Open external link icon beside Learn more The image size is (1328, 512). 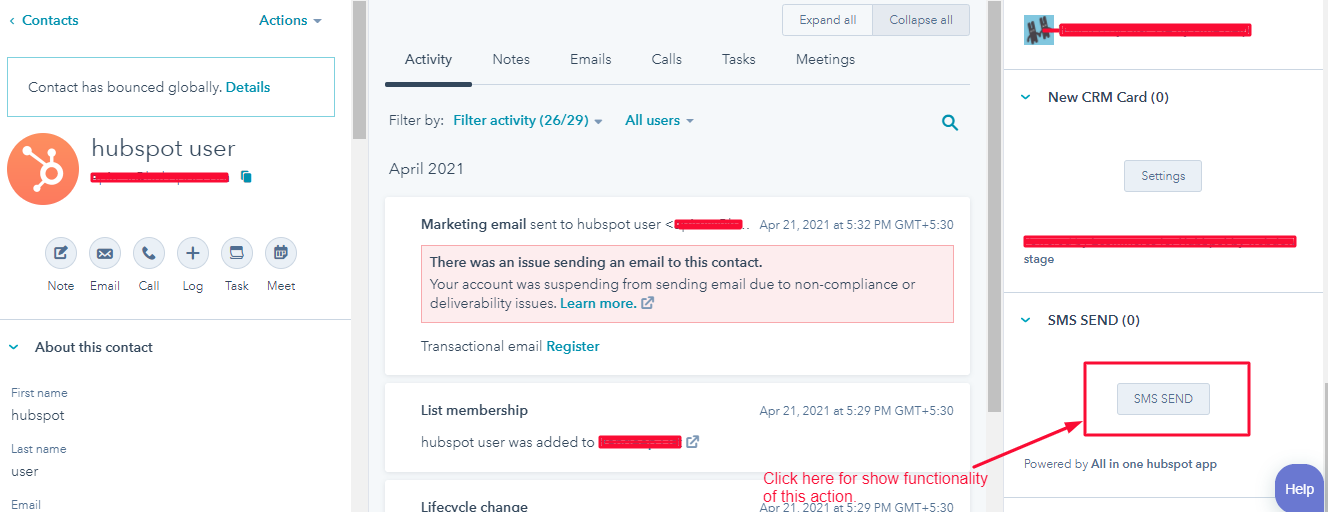coord(648,303)
